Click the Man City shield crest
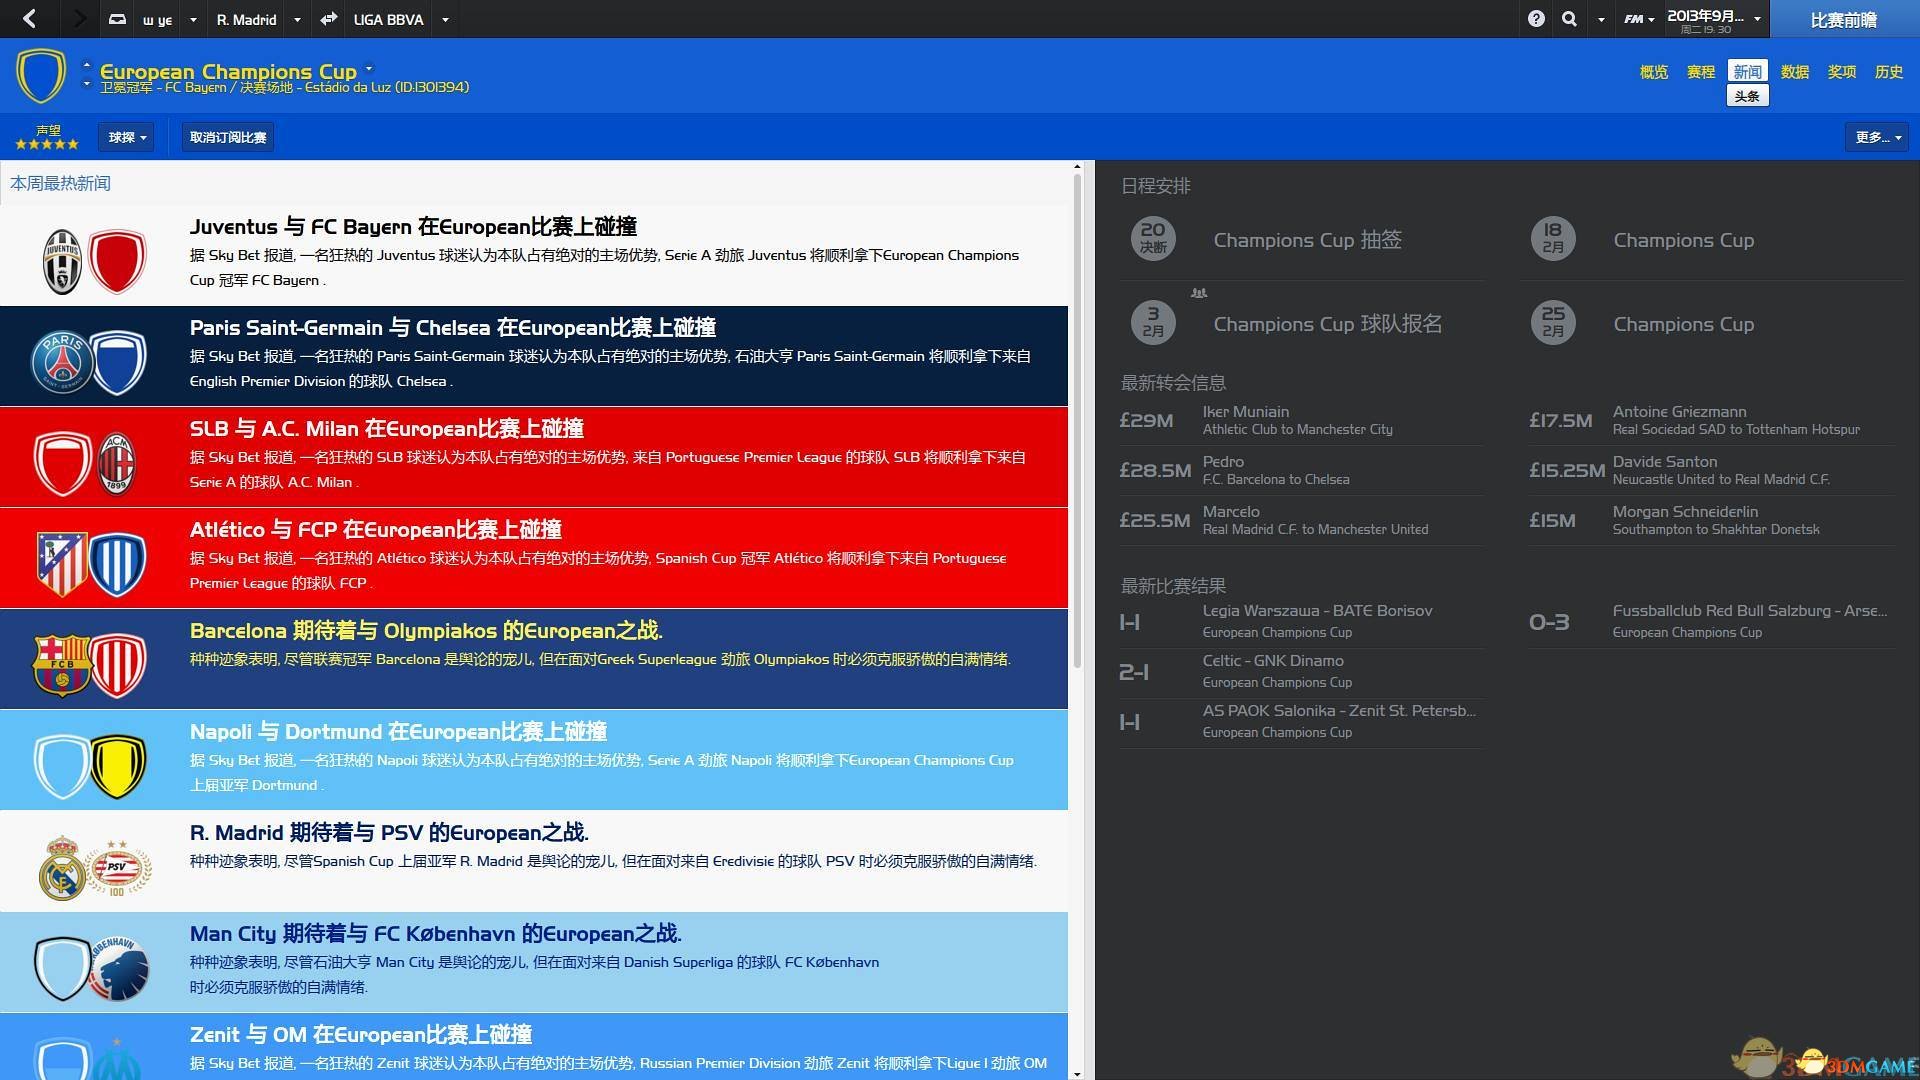Image resolution: width=1920 pixels, height=1080 pixels. coord(62,968)
